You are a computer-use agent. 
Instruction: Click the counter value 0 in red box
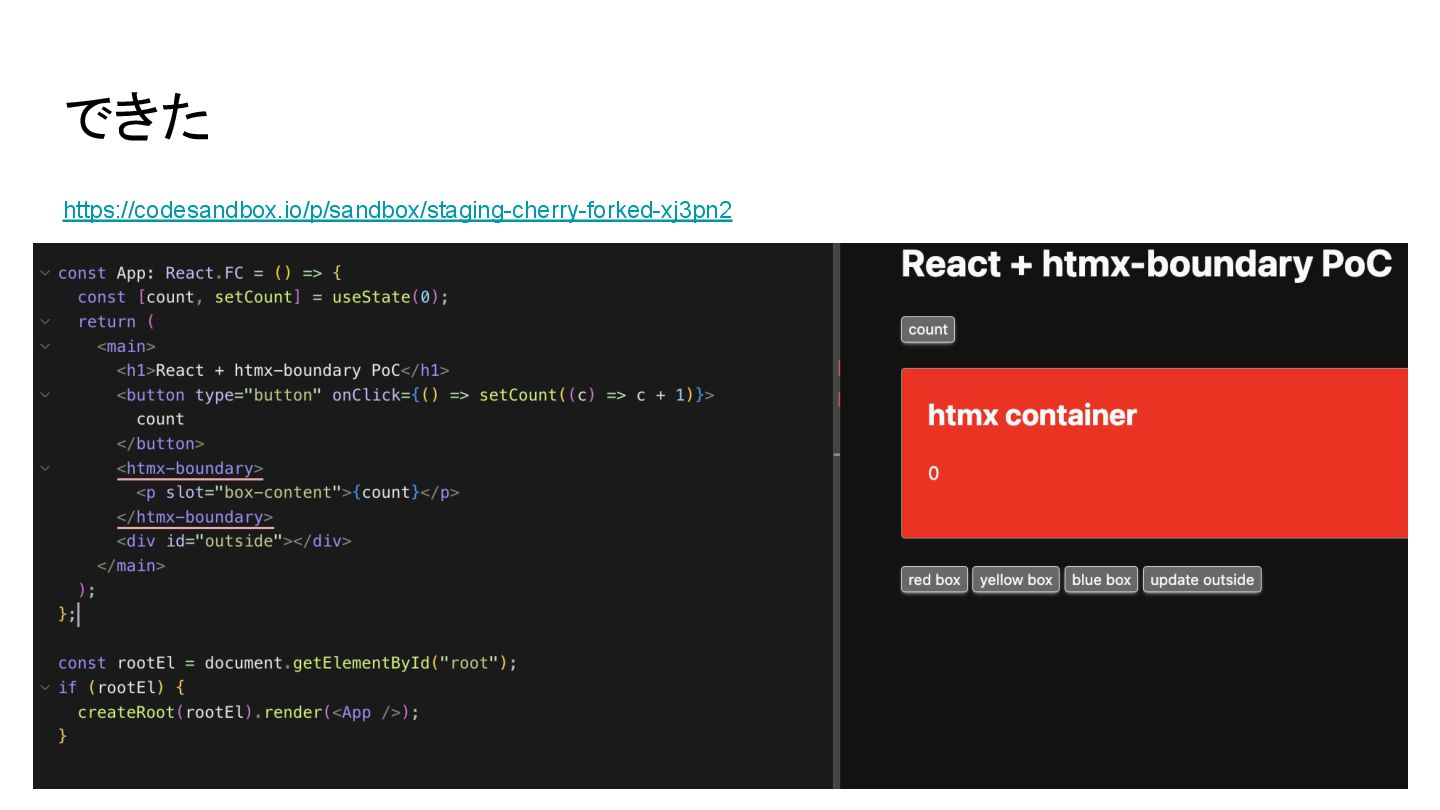933,474
